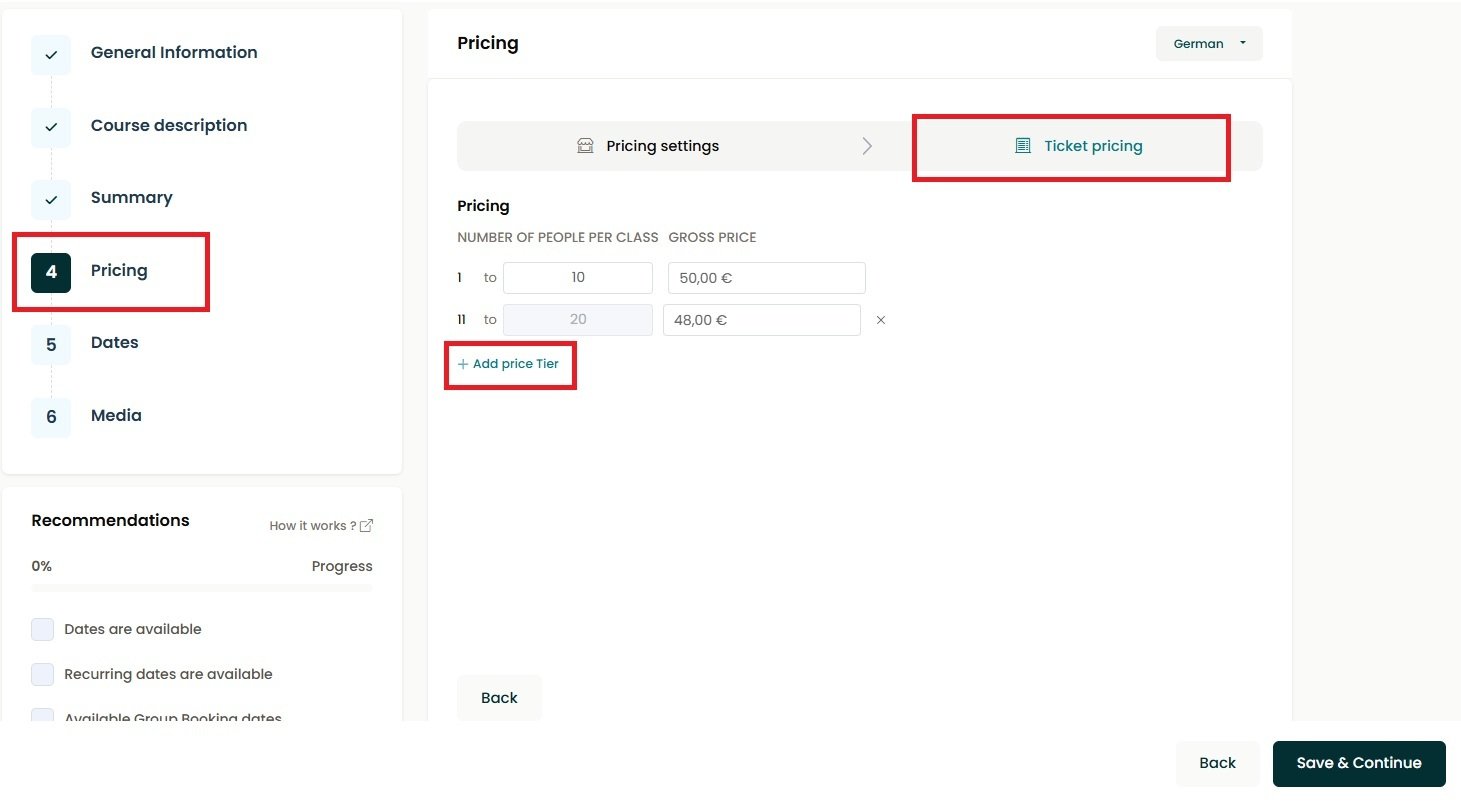1461x802 pixels.
Task: Tick Recurring dates are available checkbox
Action: tap(42, 674)
